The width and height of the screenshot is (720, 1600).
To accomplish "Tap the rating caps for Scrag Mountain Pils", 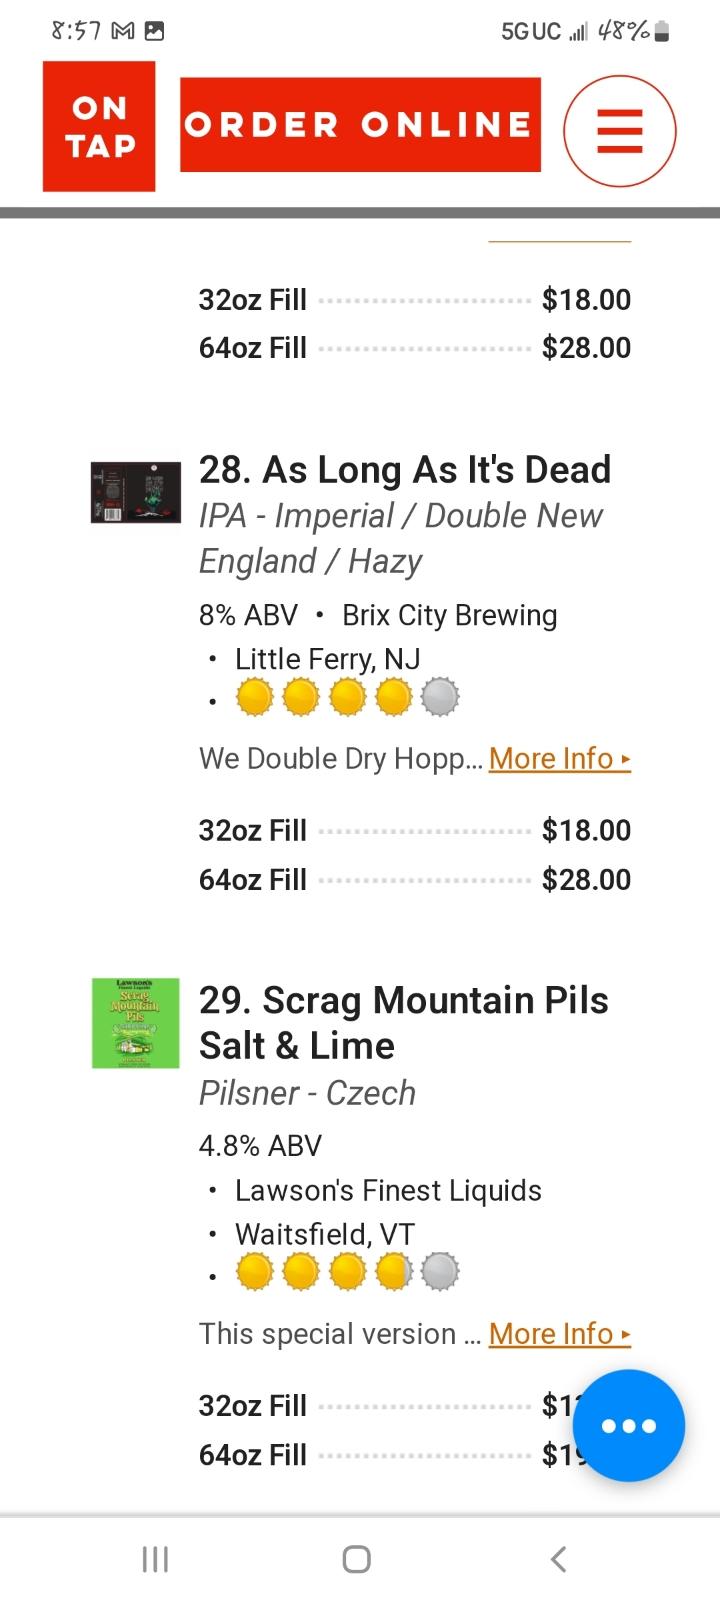I will point(347,1272).
